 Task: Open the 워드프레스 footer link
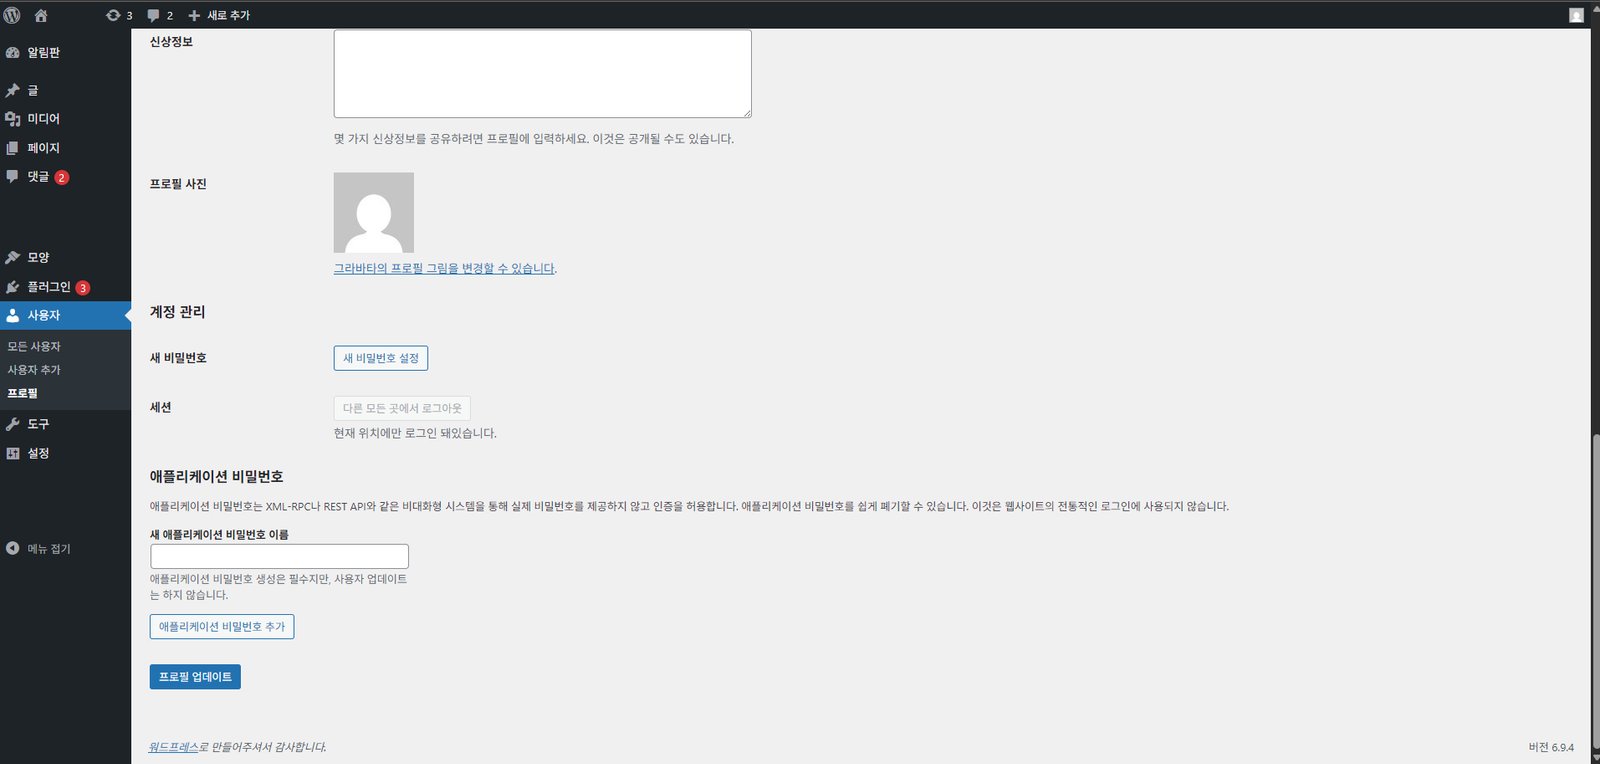pyautogui.click(x=173, y=747)
